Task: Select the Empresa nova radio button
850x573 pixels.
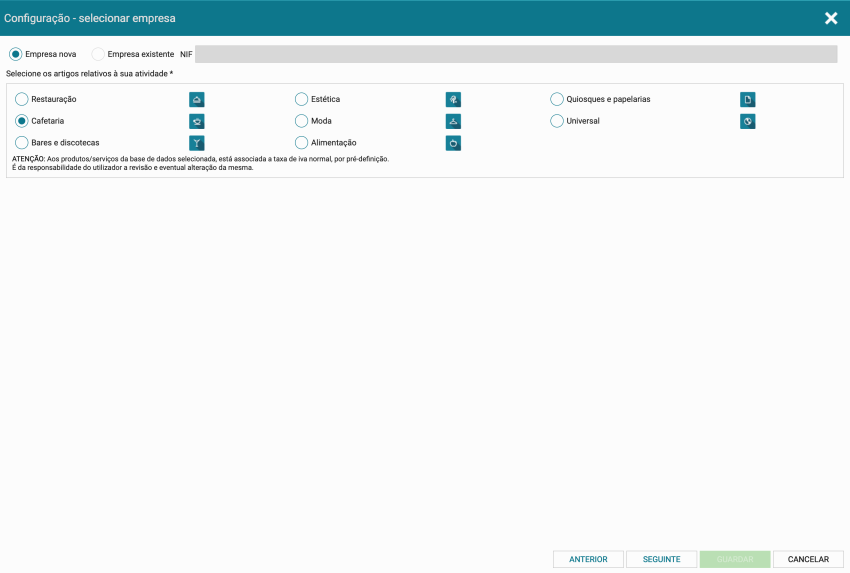Action: tap(16, 54)
